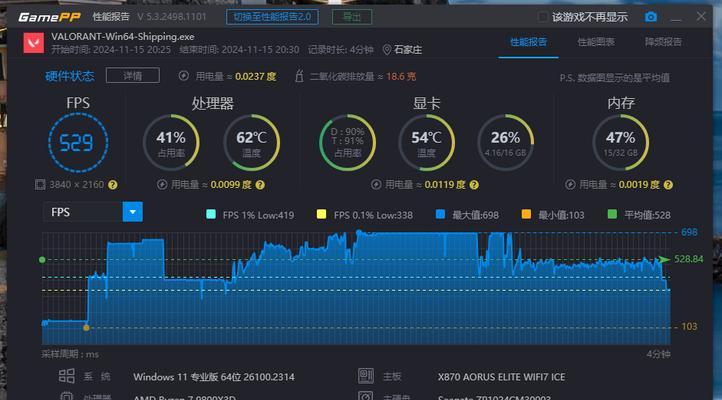The width and height of the screenshot is (722, 400).
Task: Click the X870 AORUS ELITE WIFI7 ICE text
Action: tap(501, 377)
